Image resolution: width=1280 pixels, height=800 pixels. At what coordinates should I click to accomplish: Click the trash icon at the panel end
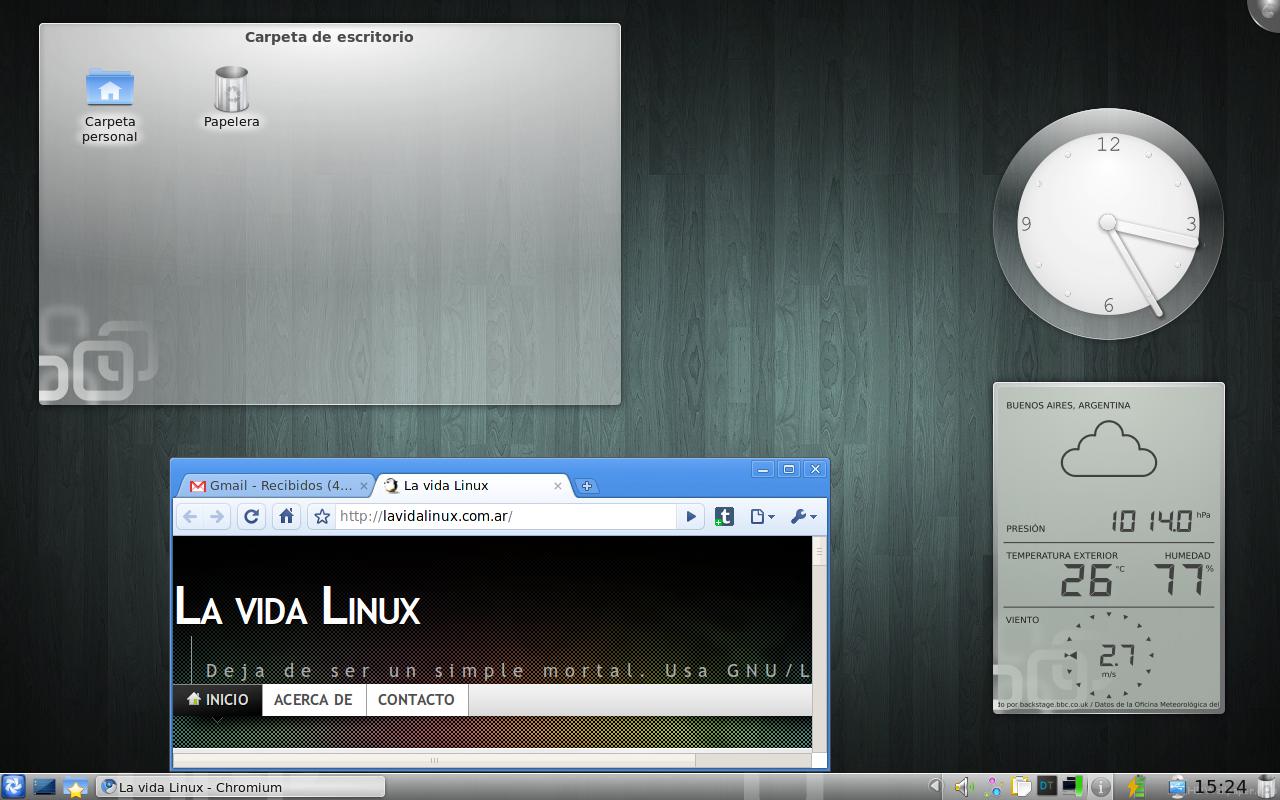[1268, 787]
